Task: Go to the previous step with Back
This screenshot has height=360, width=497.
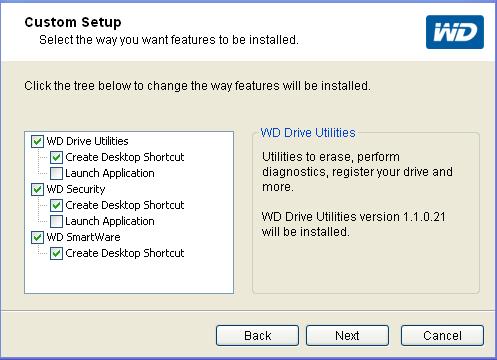Action: coord(257,335)
